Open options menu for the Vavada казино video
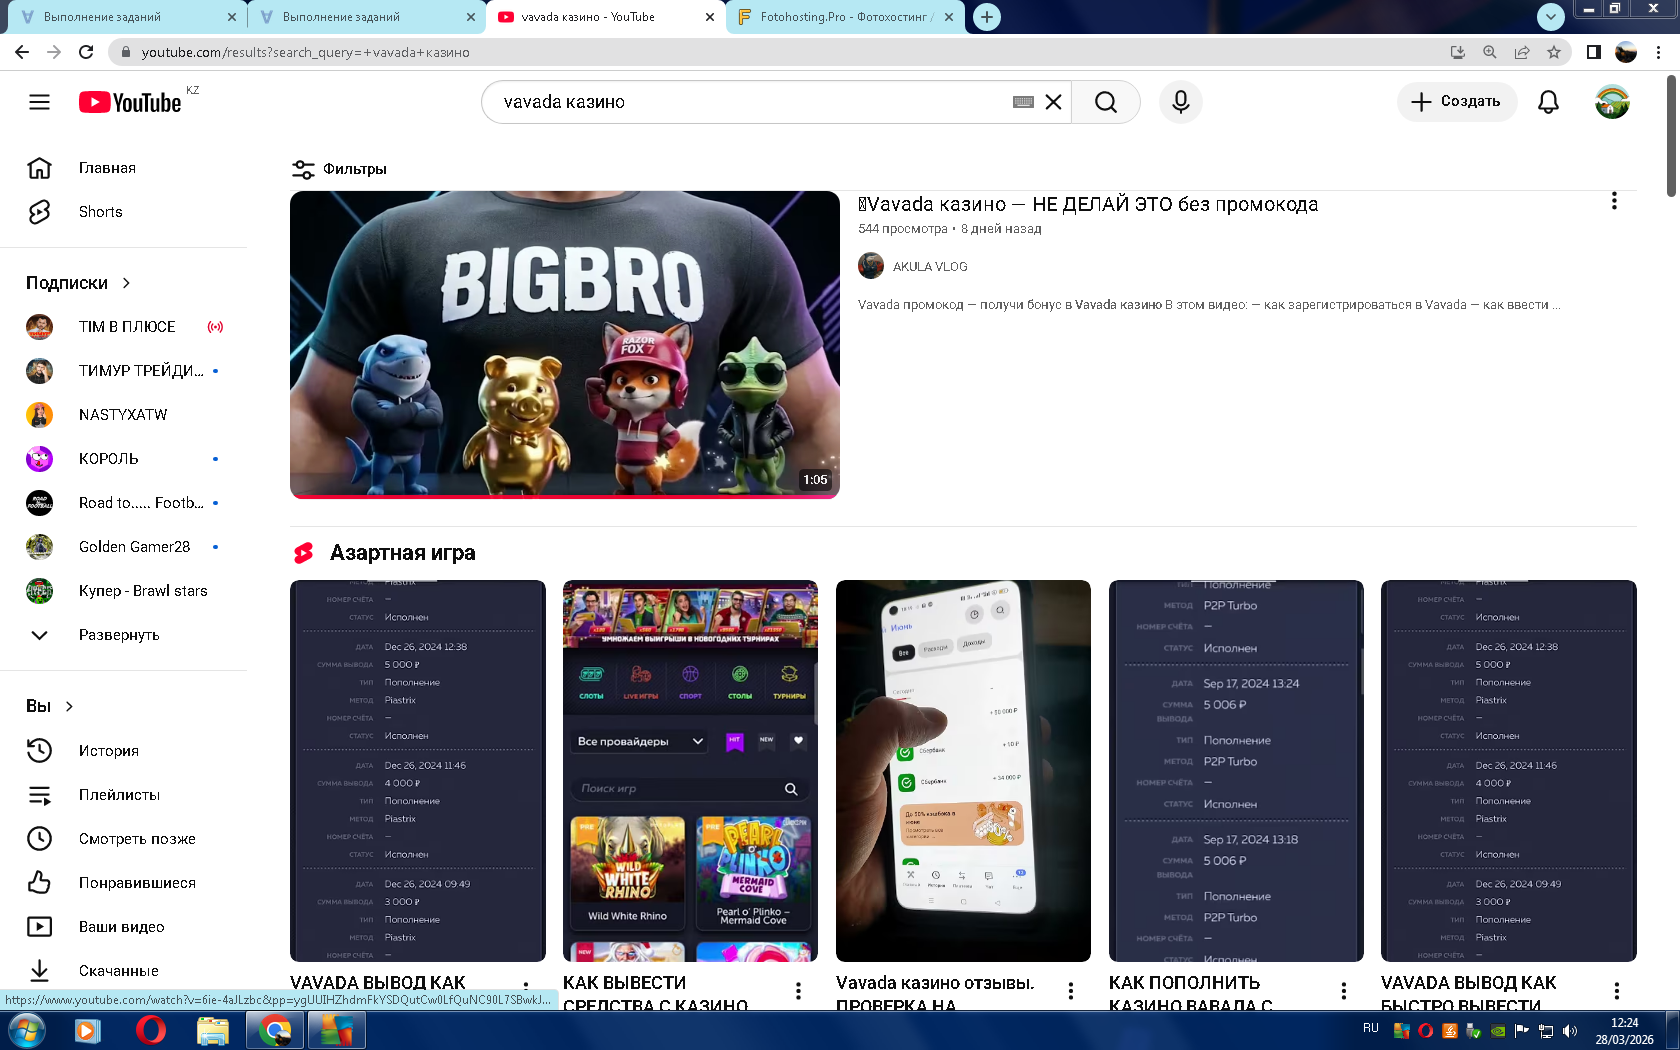This screenshot has width=1680, height=1050. [1614, 201]
